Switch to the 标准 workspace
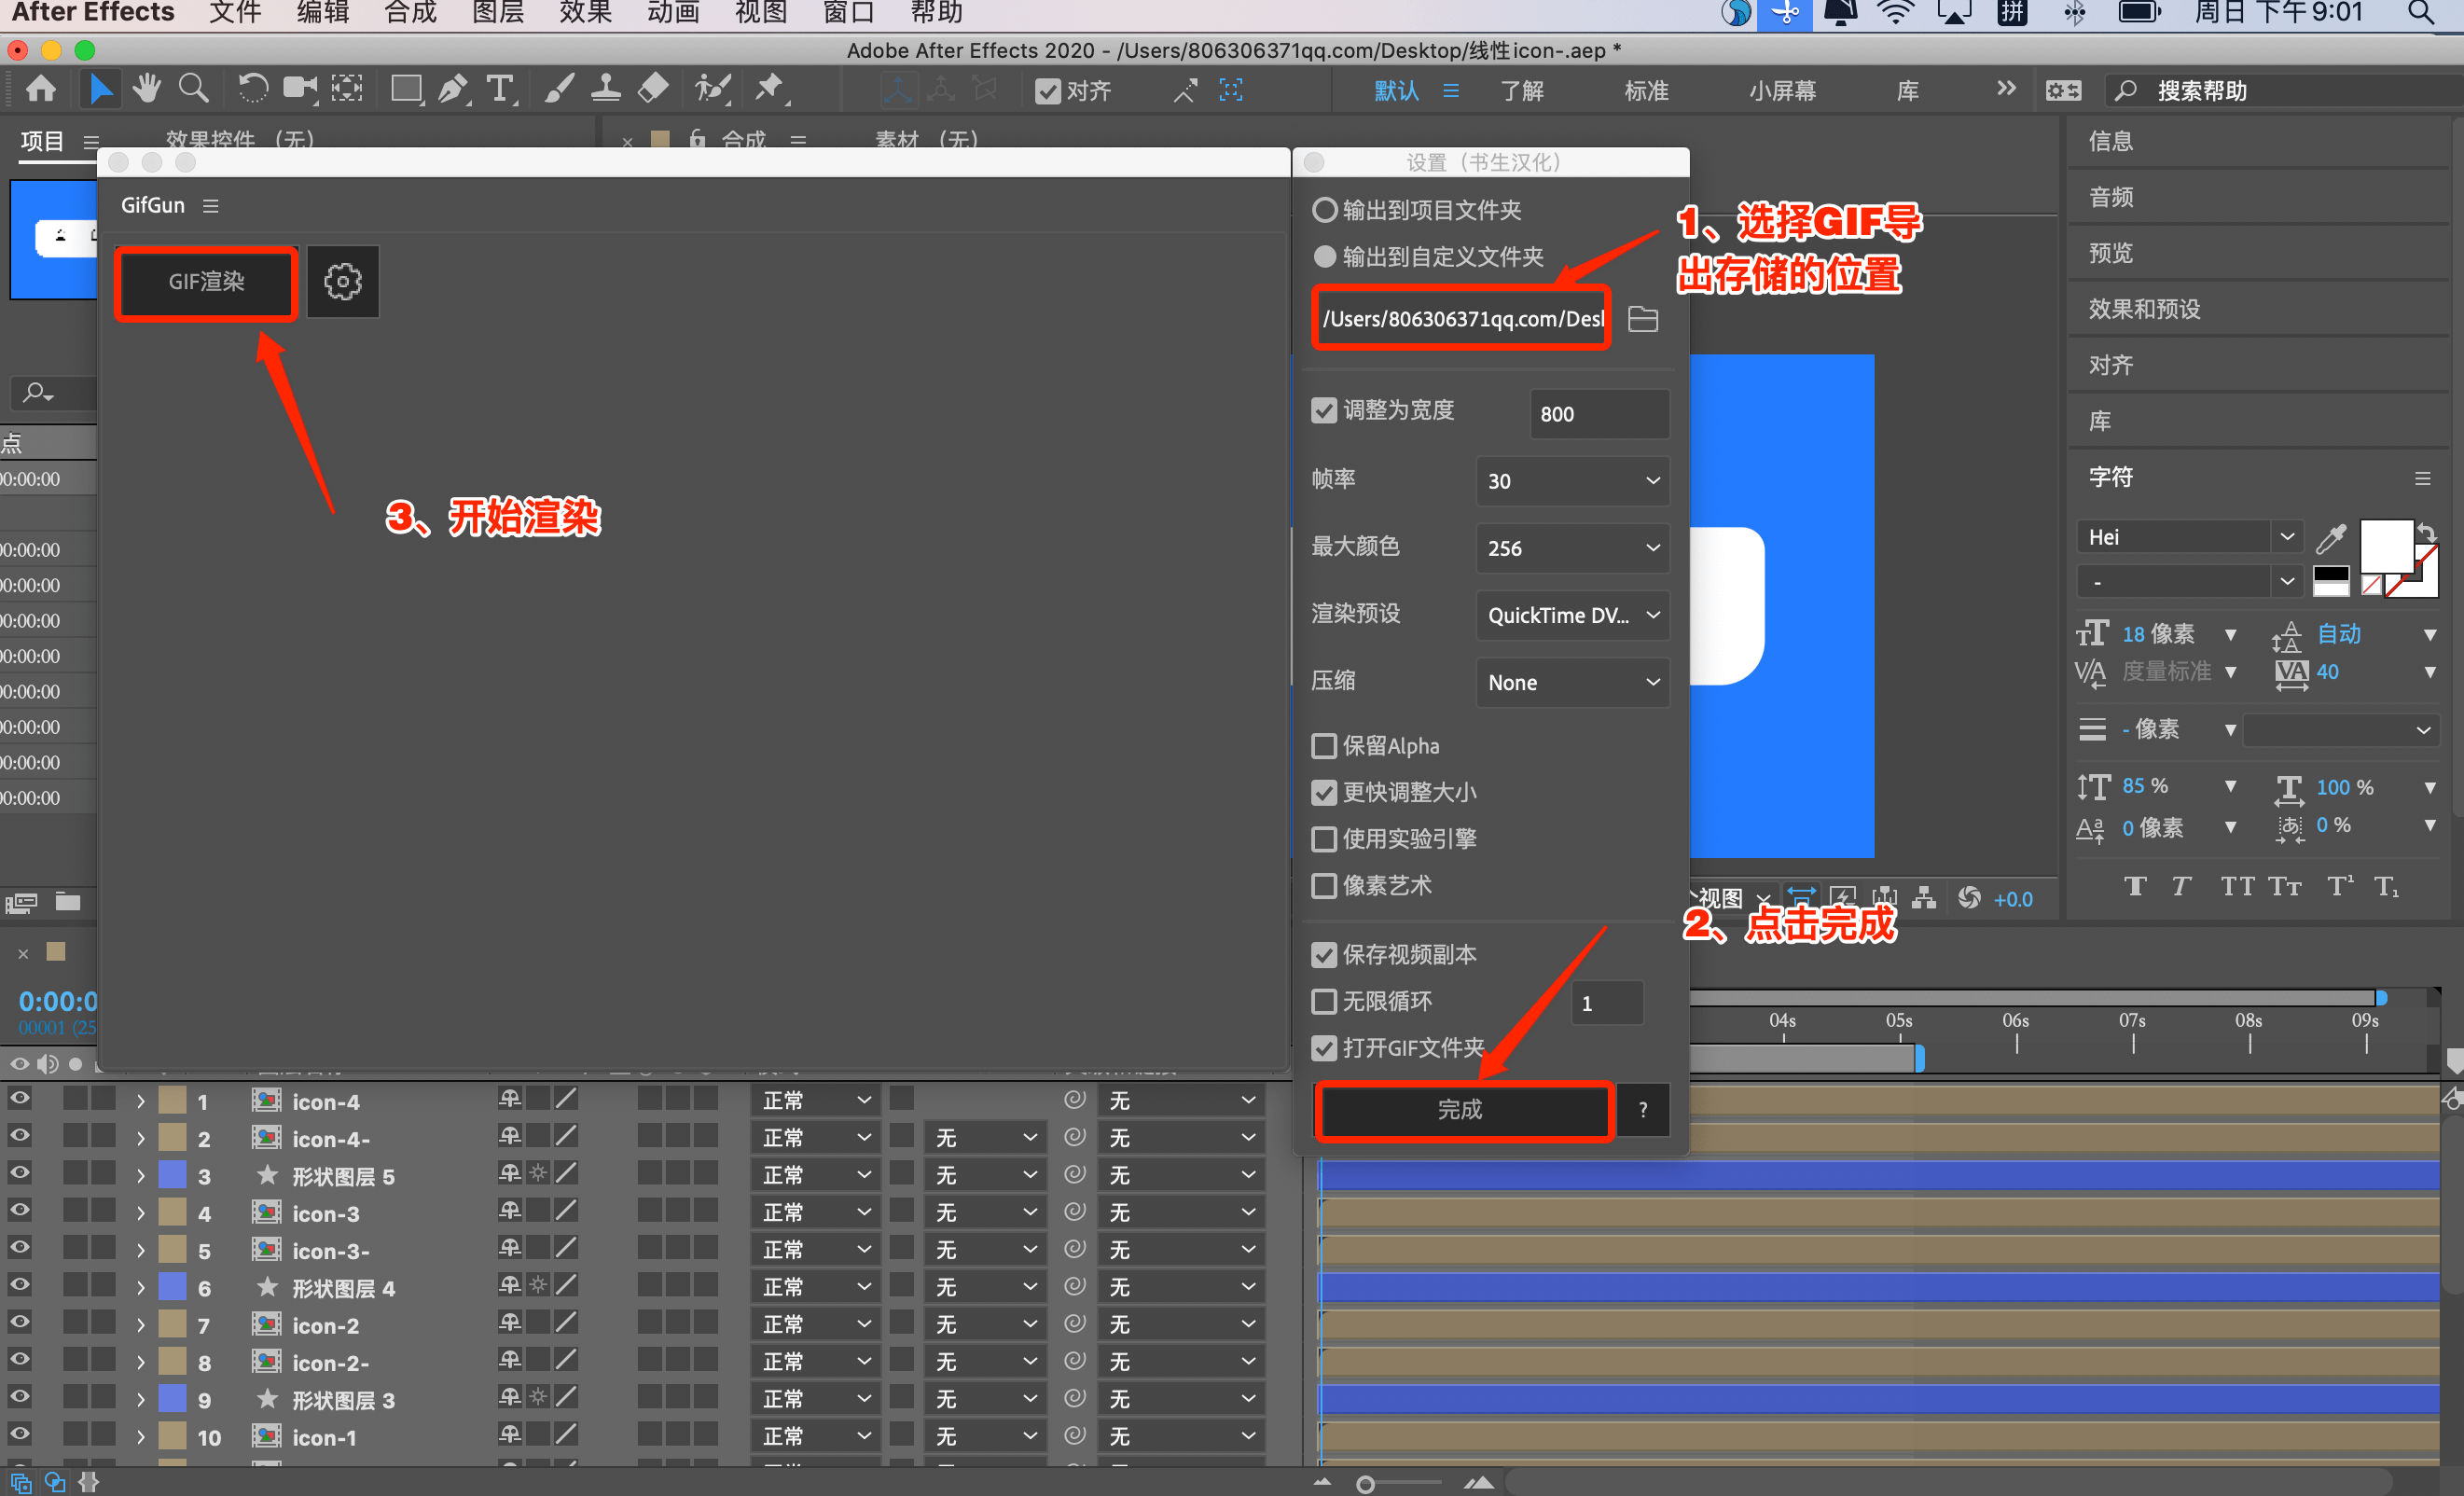The height and width of the screenshot is (1496, 2464). tap(1646, 91)
